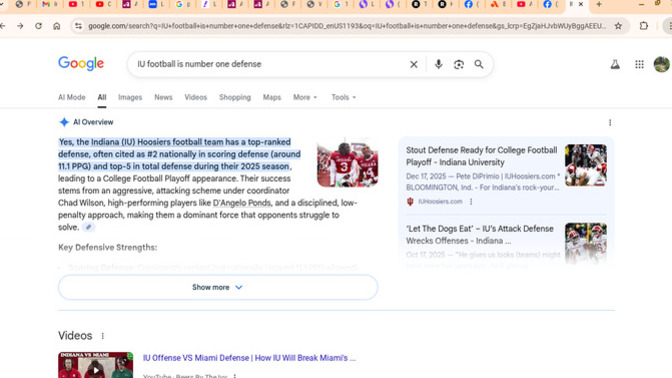Open options for the IUHoosiers.com result
The image size is (672, 378).
click(x=471, y=201)
